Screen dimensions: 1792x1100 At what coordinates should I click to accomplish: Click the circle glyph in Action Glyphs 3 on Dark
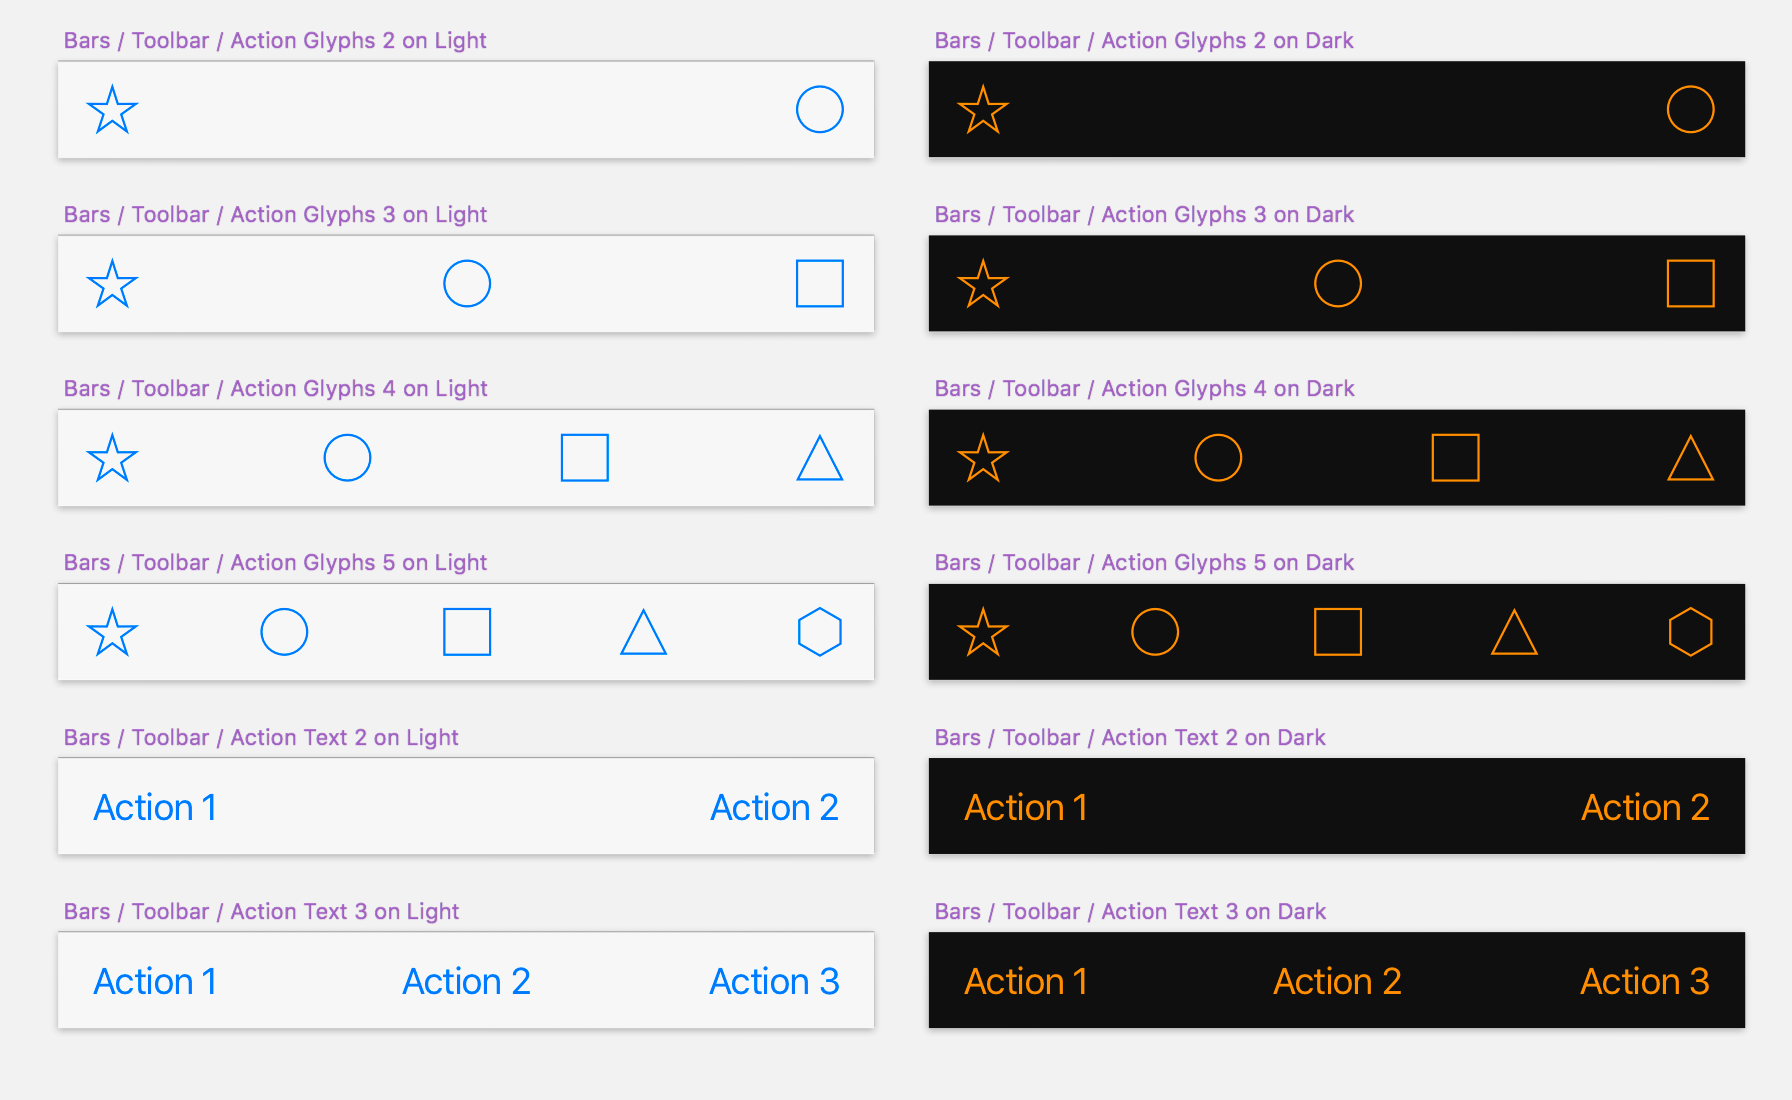(x=1337, y=283)
